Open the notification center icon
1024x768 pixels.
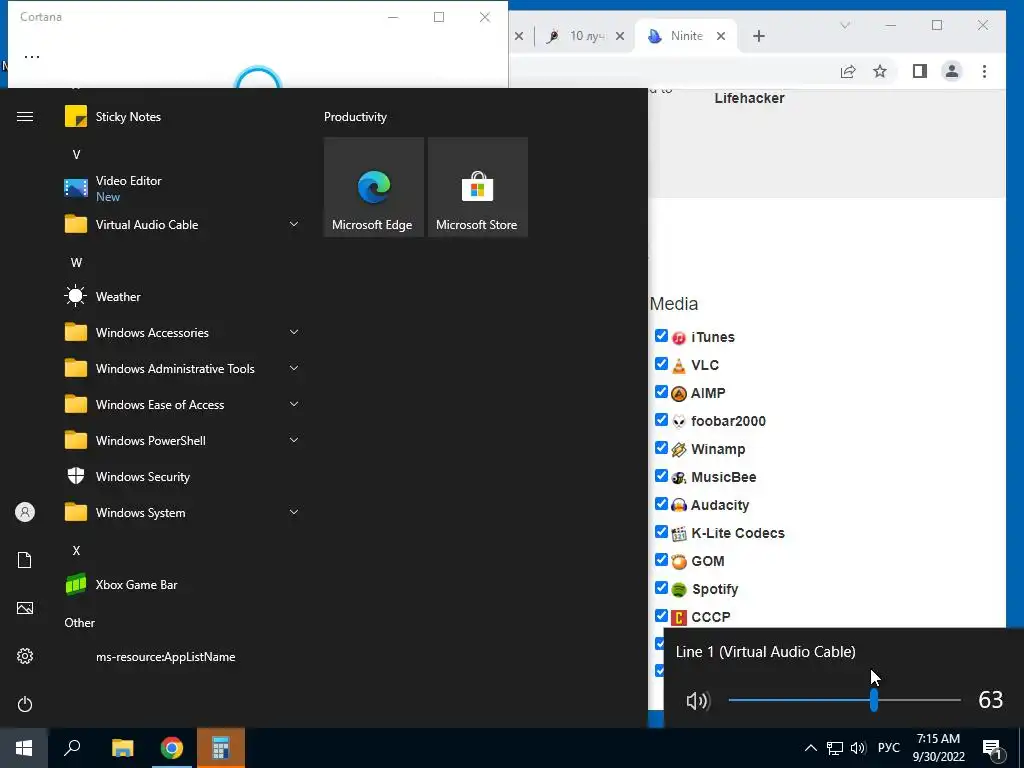(992, 749)
